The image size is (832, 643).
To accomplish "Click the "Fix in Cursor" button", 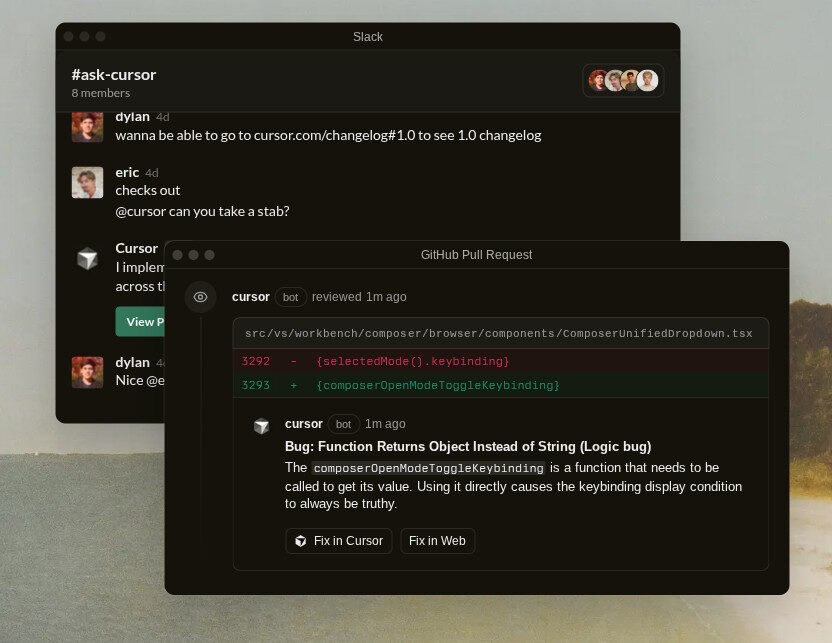I will pos(339,541).
